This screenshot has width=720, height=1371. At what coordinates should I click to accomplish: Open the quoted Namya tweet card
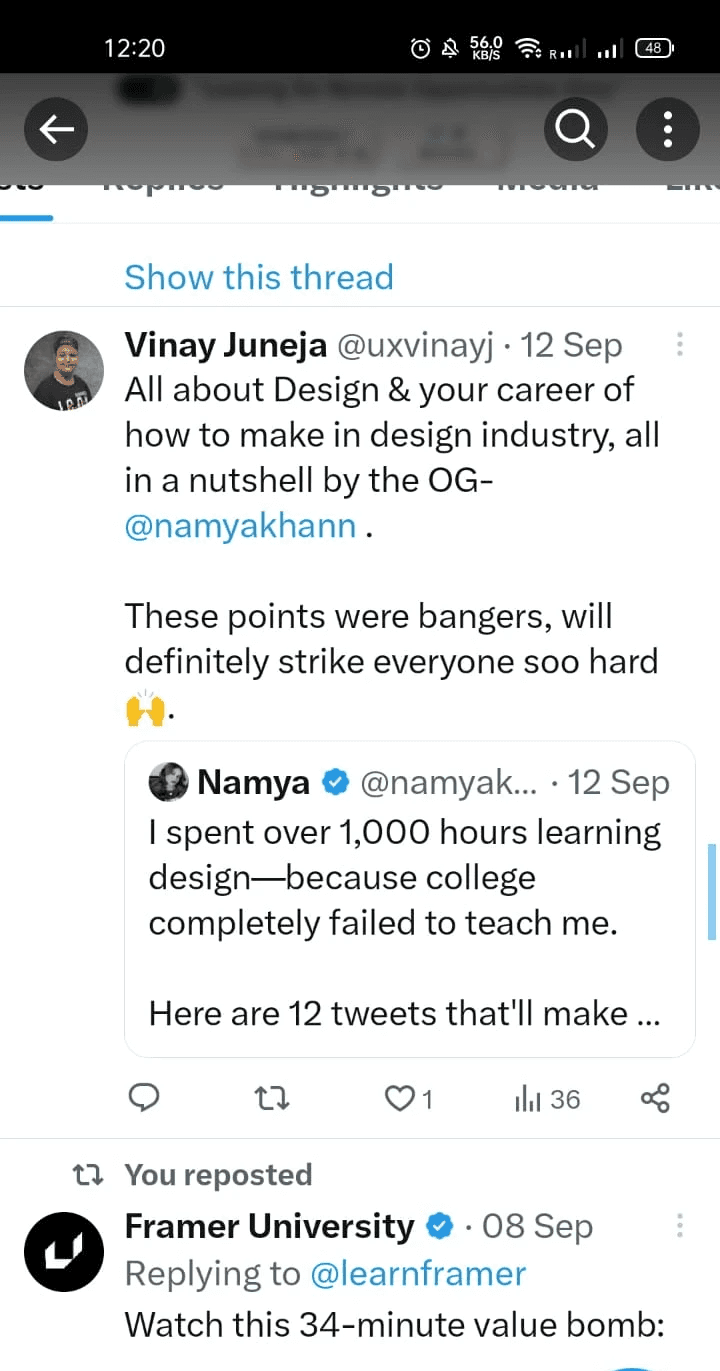tap(409, 900)
